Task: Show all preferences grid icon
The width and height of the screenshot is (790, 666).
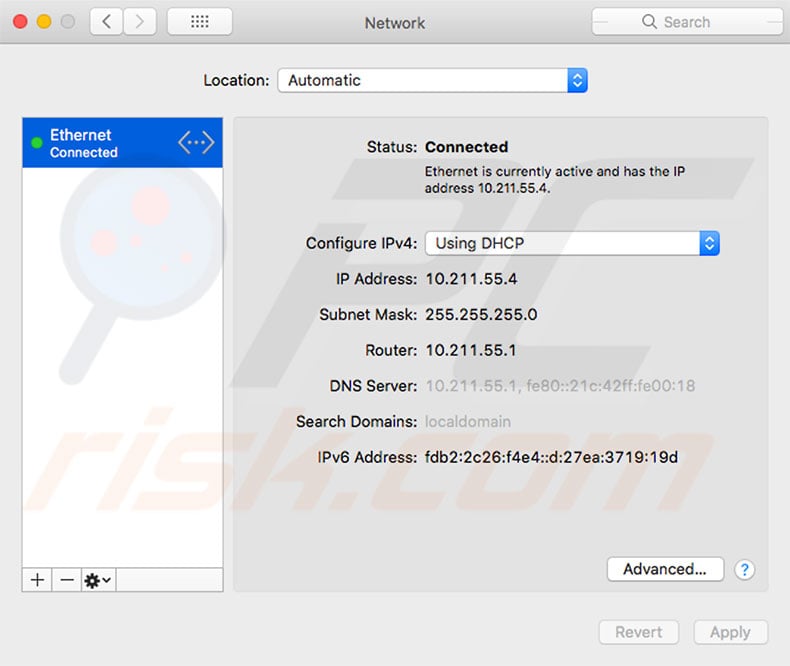Action: click(x=200, y=22)
